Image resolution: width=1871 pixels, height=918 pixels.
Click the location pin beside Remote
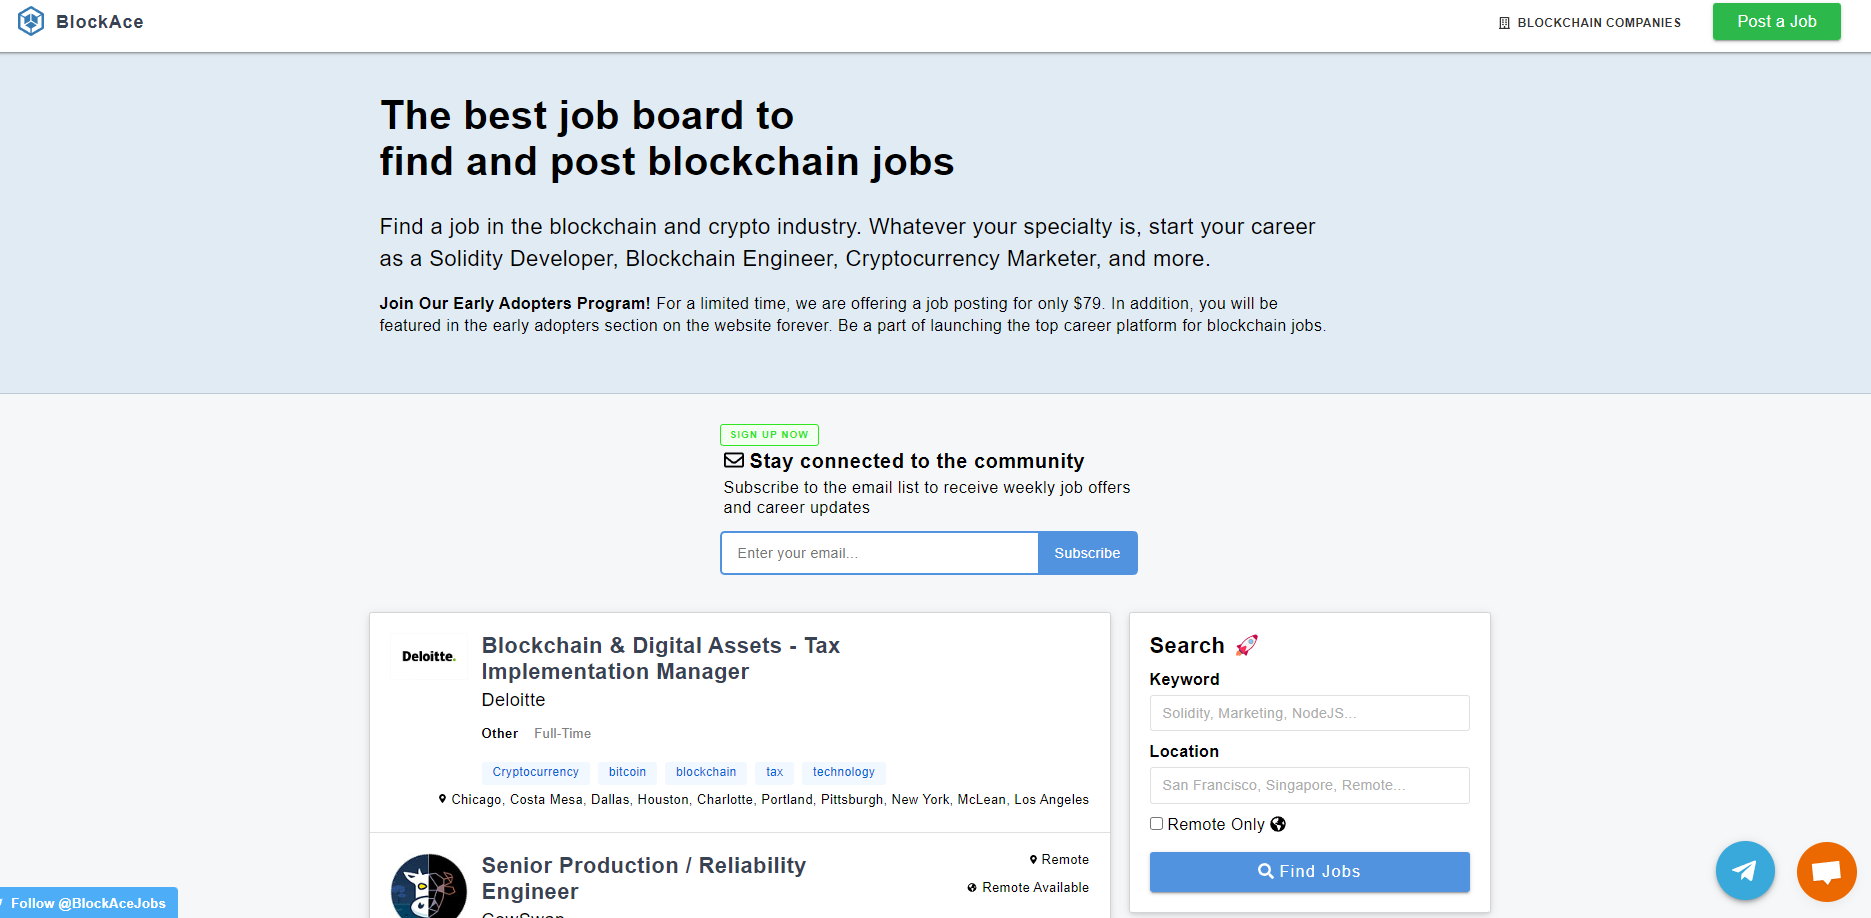pyautogui.click(x=1034, y=859)
